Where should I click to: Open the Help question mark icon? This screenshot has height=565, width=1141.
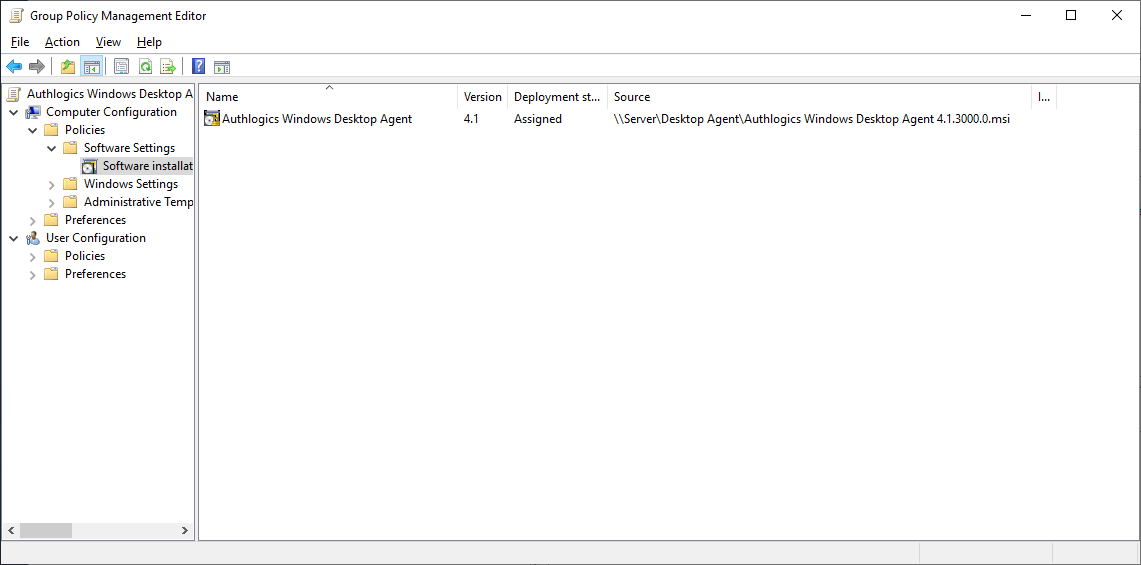point(198,67)
